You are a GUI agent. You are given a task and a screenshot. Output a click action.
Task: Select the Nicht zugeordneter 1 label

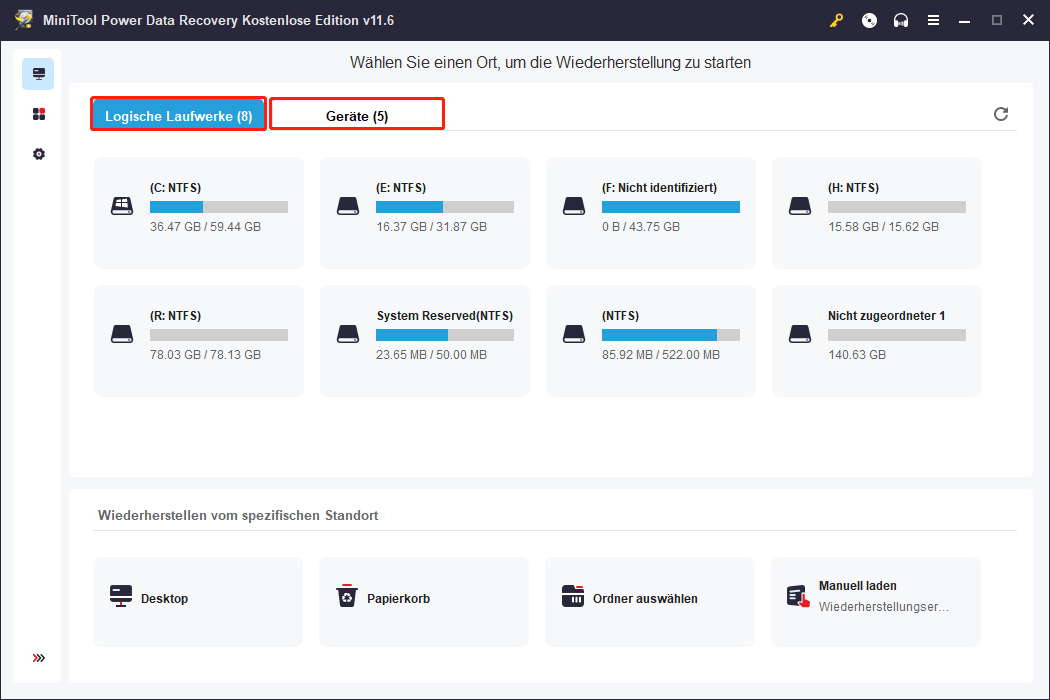click(x=887, y=316)
